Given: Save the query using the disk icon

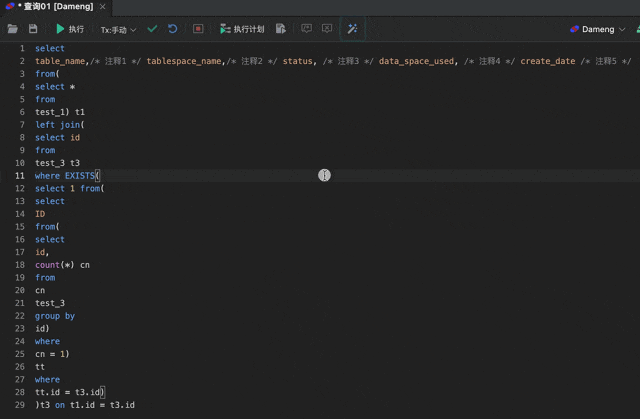Looking at the screenshot, I should point(33,29).
